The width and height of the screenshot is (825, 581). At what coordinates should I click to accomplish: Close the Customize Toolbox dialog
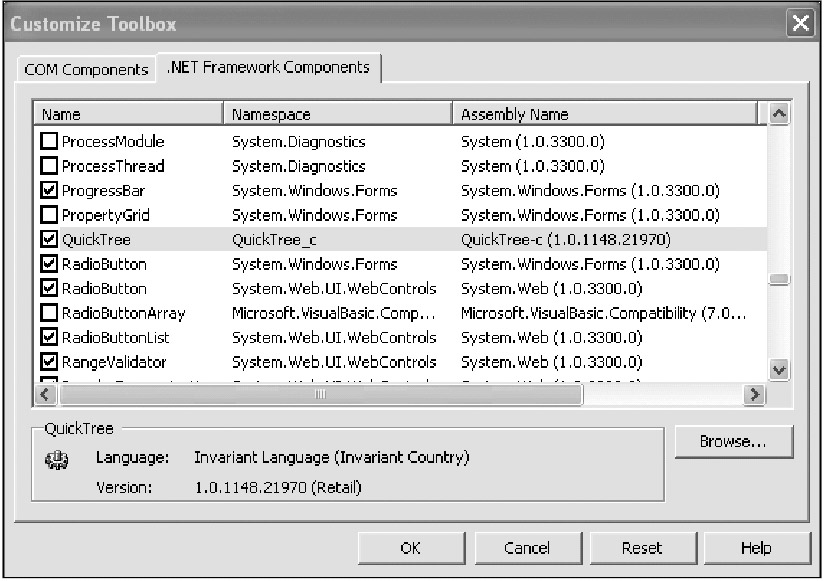coord(799,24)
